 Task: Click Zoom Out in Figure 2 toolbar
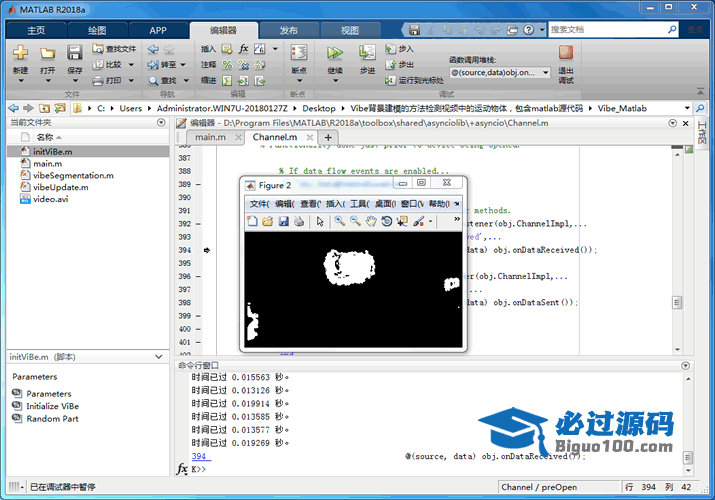click(355, 222)
